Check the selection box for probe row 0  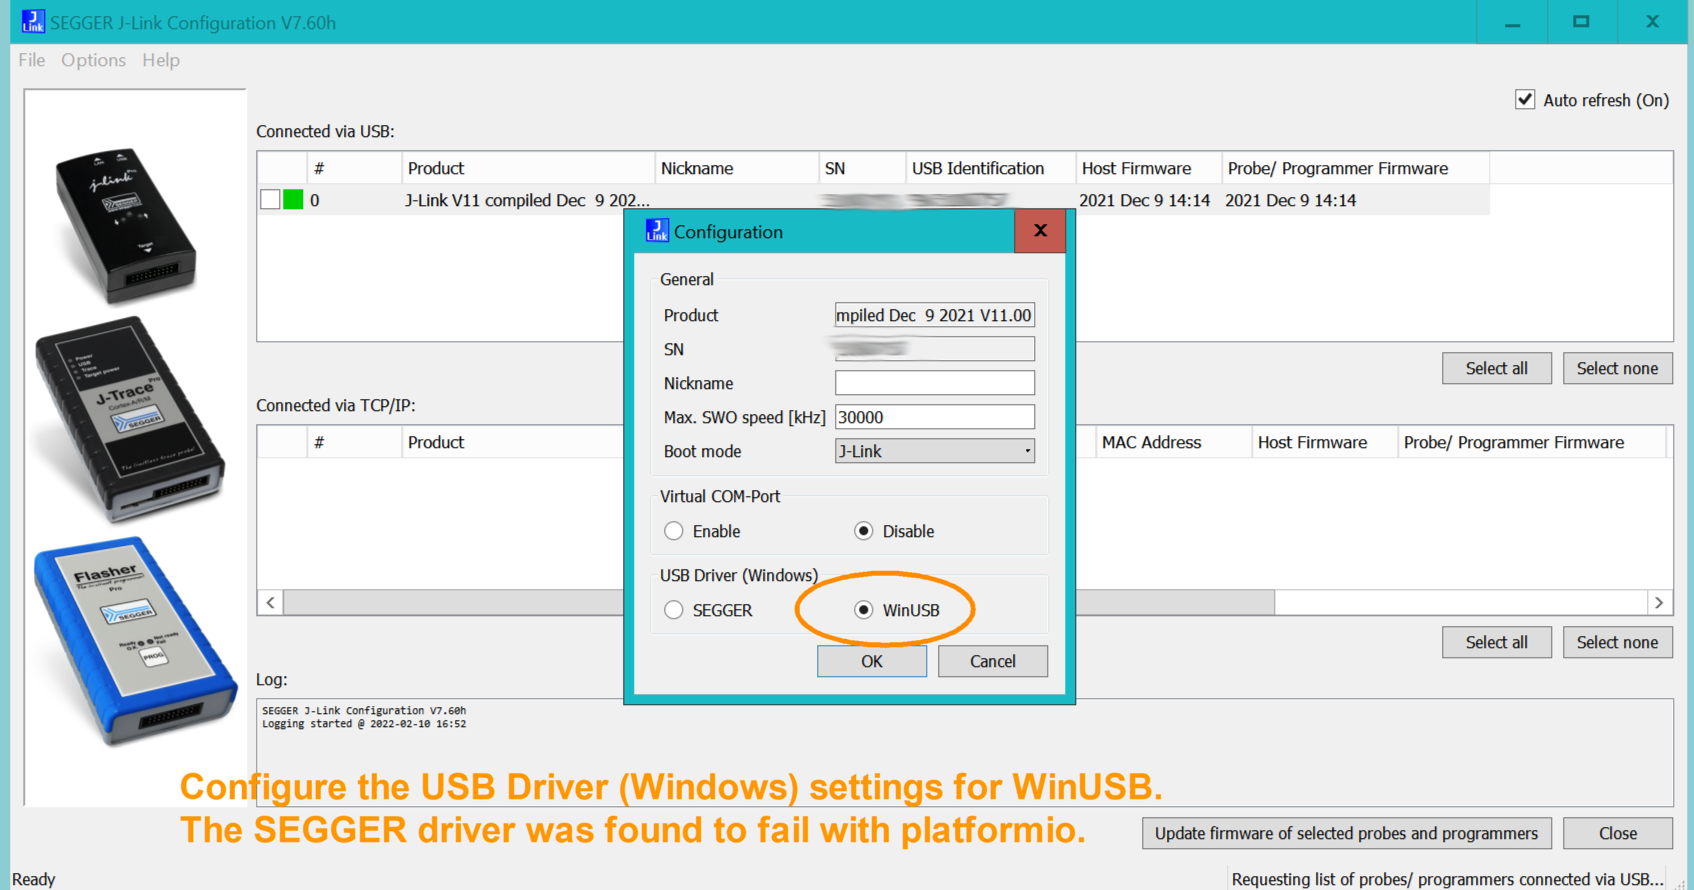pos(270,200)
